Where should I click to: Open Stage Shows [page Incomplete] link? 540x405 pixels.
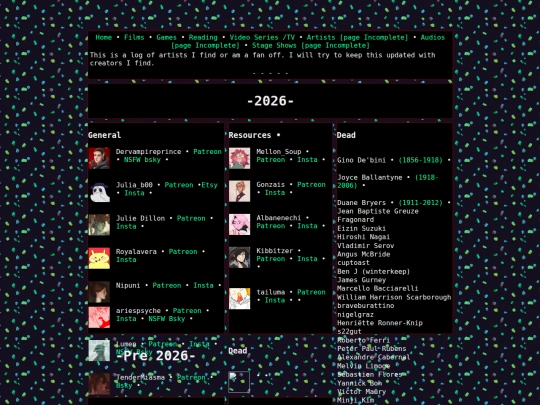(311, 45)
